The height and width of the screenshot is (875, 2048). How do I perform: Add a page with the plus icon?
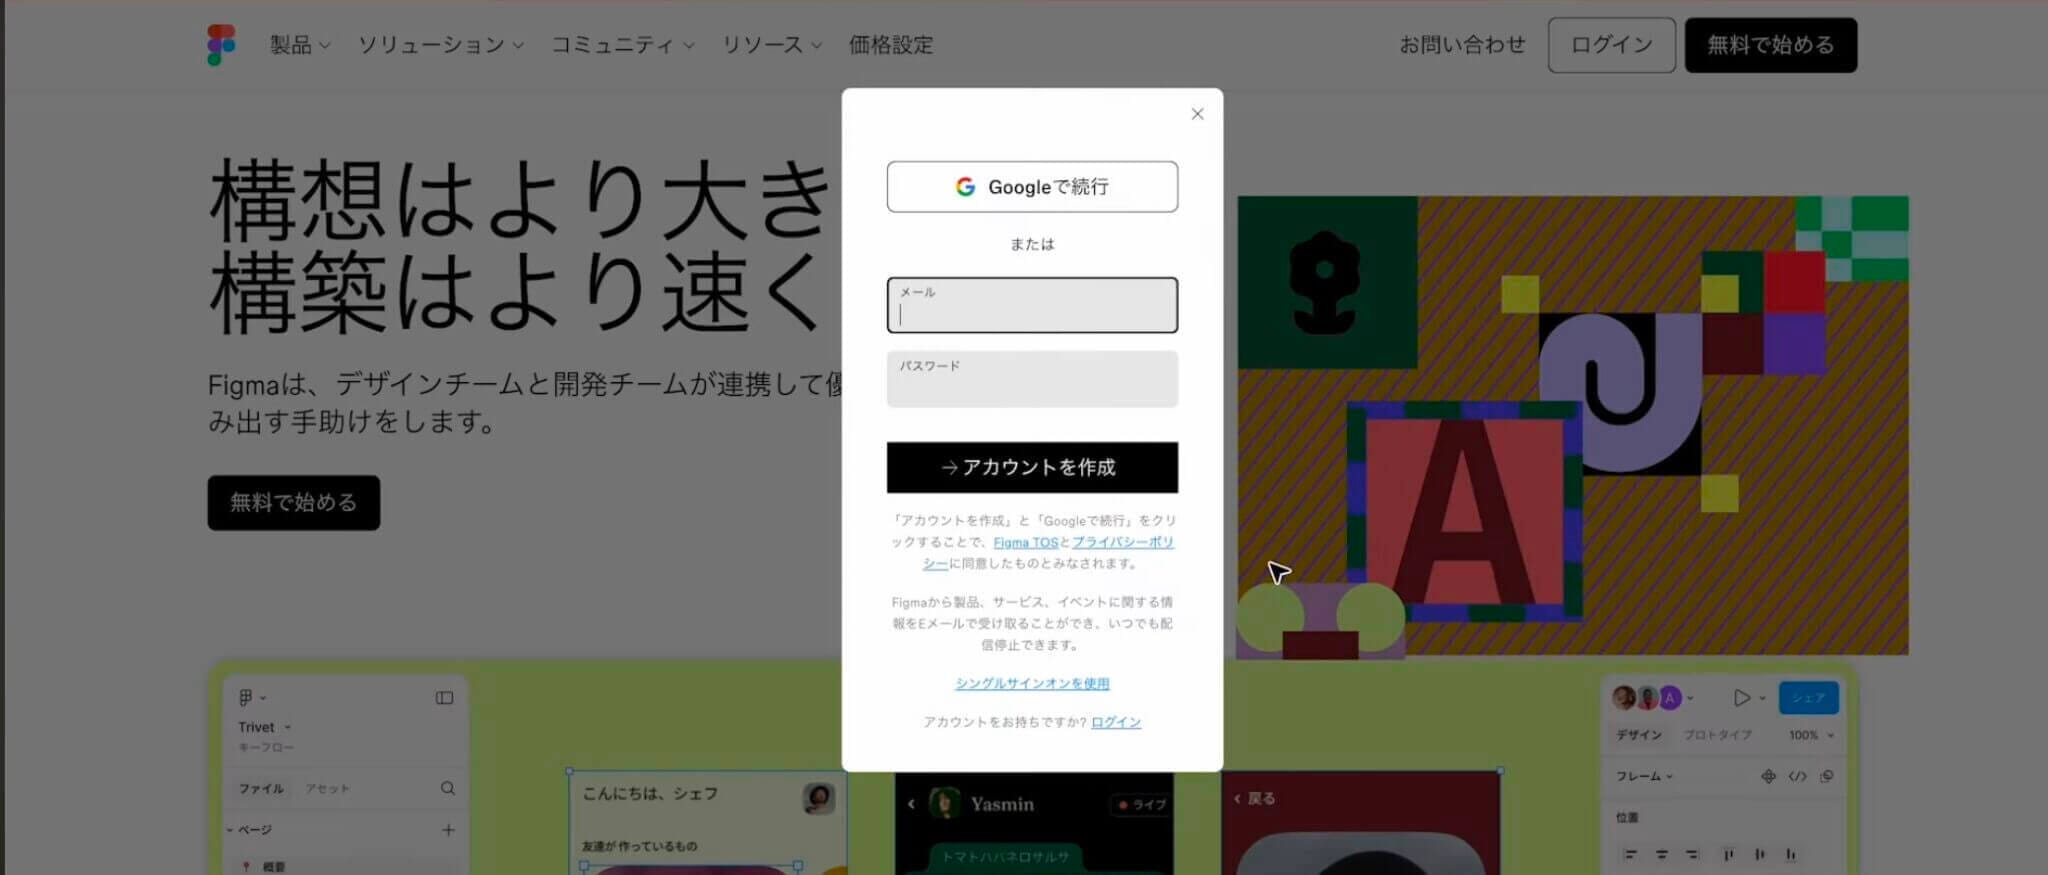(448, 830)
